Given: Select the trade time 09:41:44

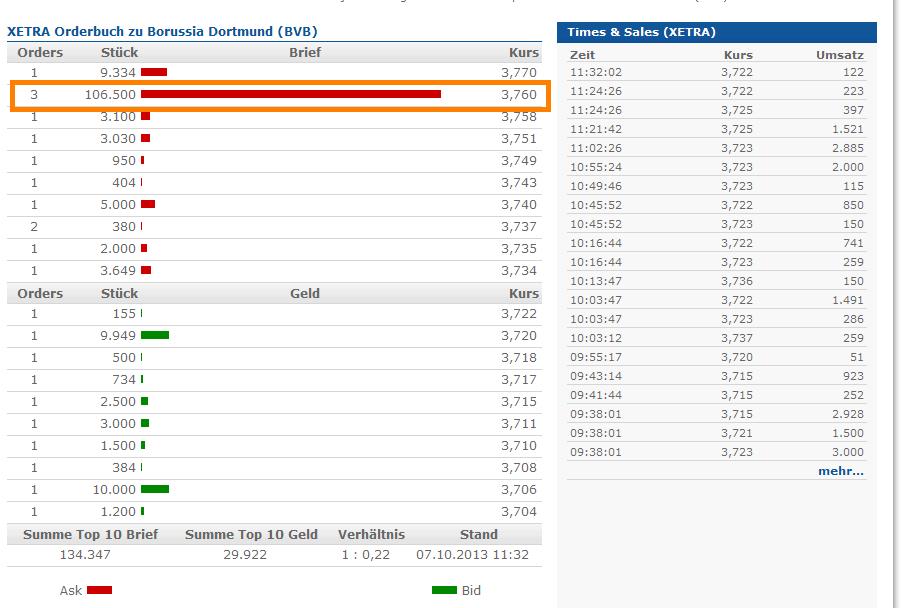Looking at the screenshot, I should coord(596,395).
